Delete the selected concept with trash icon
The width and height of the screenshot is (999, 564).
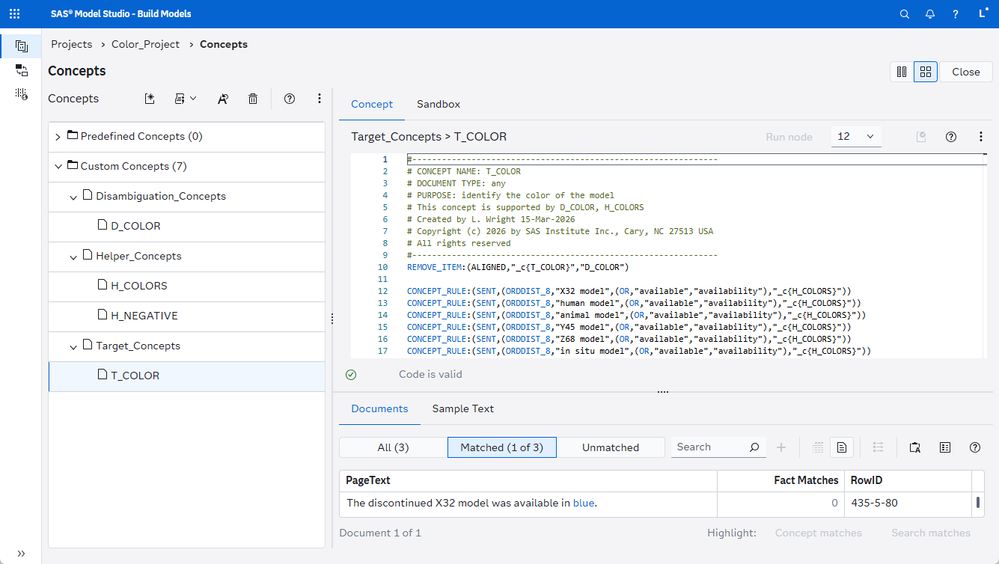pyautogui.click(x=253, y=98)
